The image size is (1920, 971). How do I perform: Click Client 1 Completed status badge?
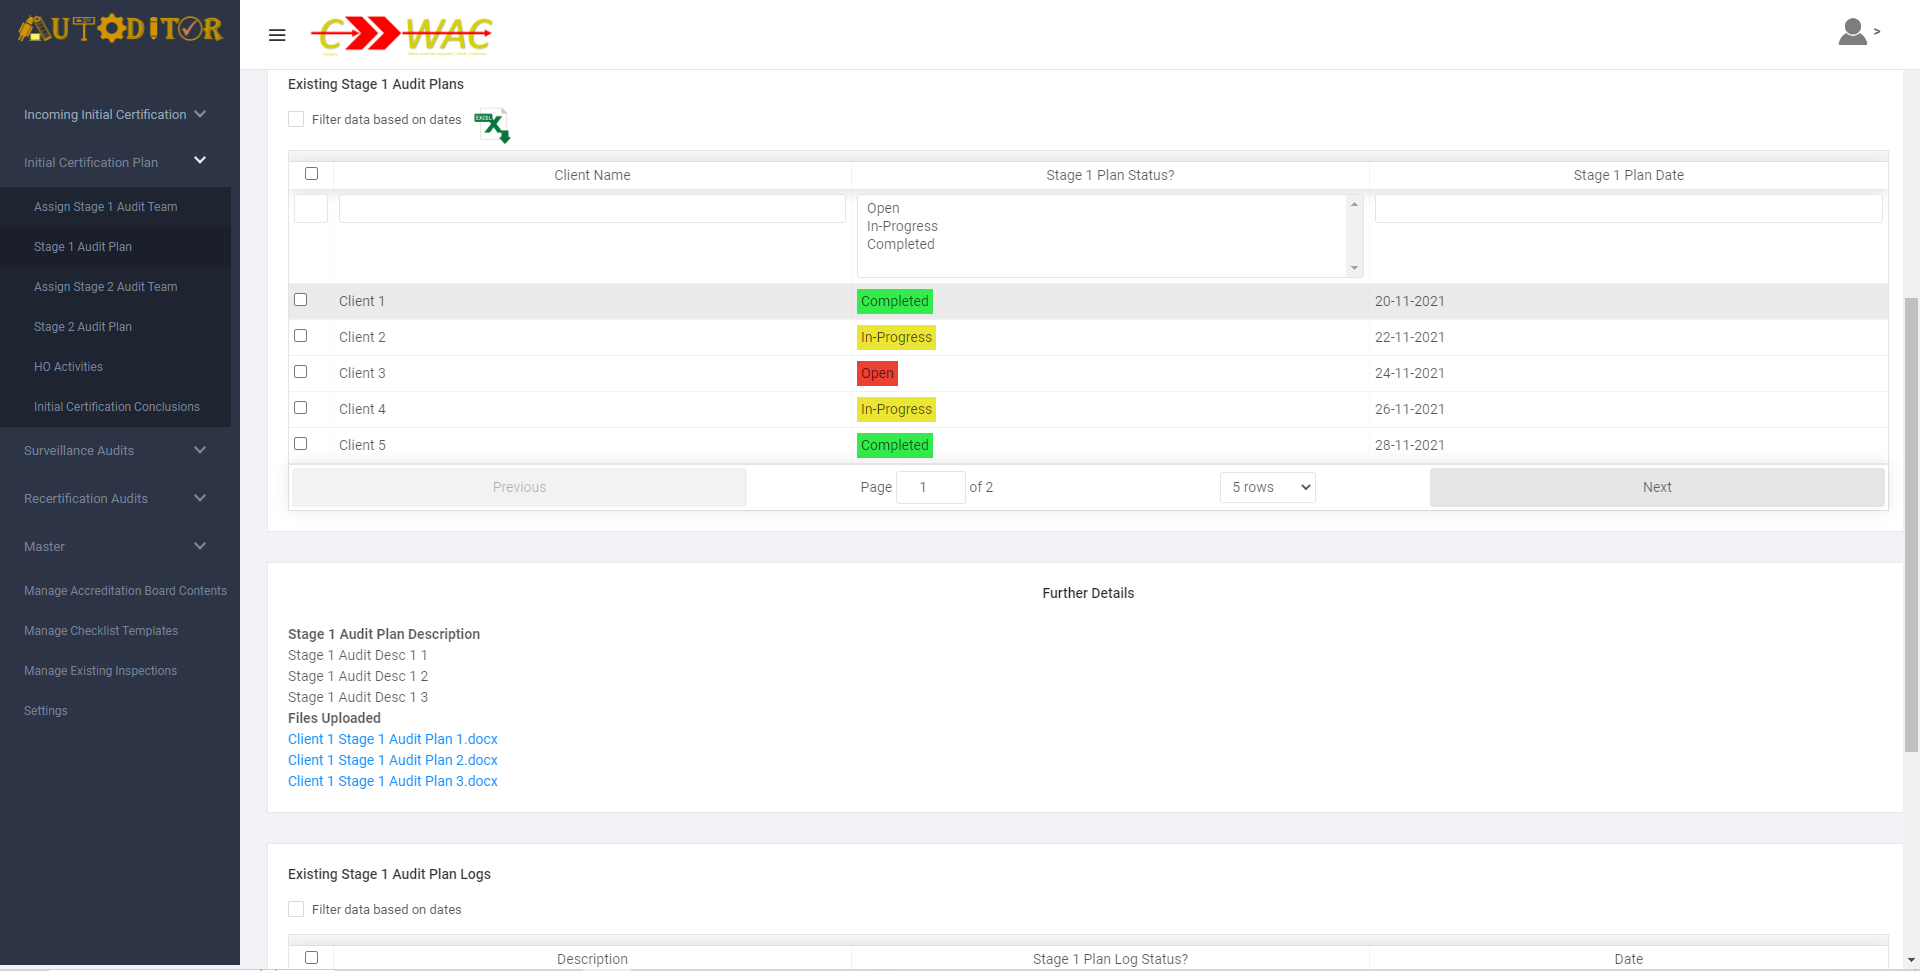coord(894,301)
